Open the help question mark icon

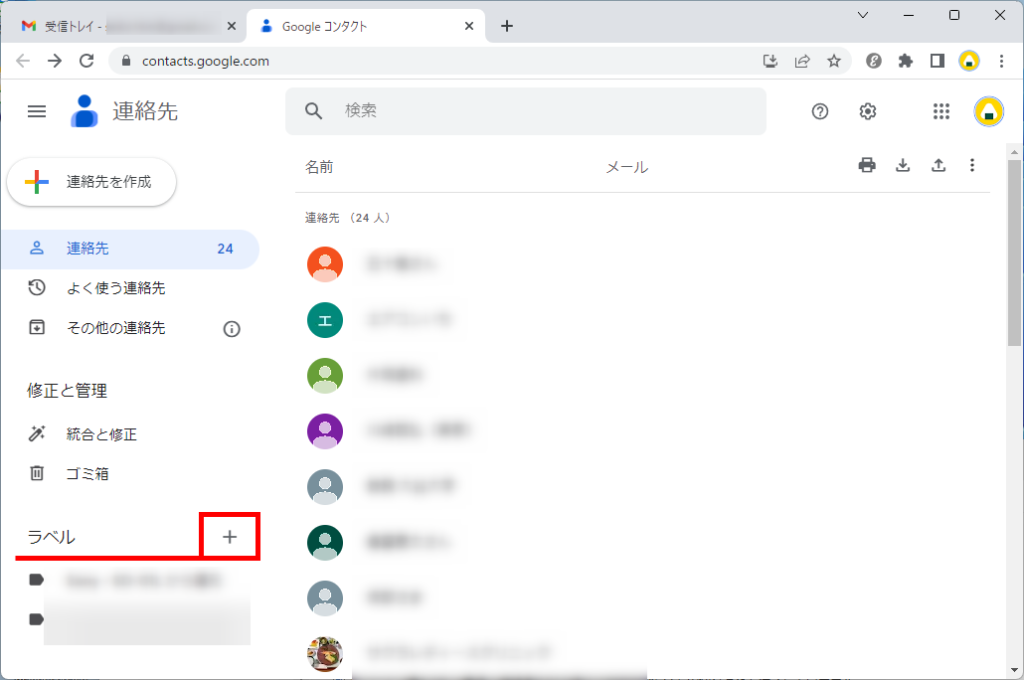click(x=820, y=111)
